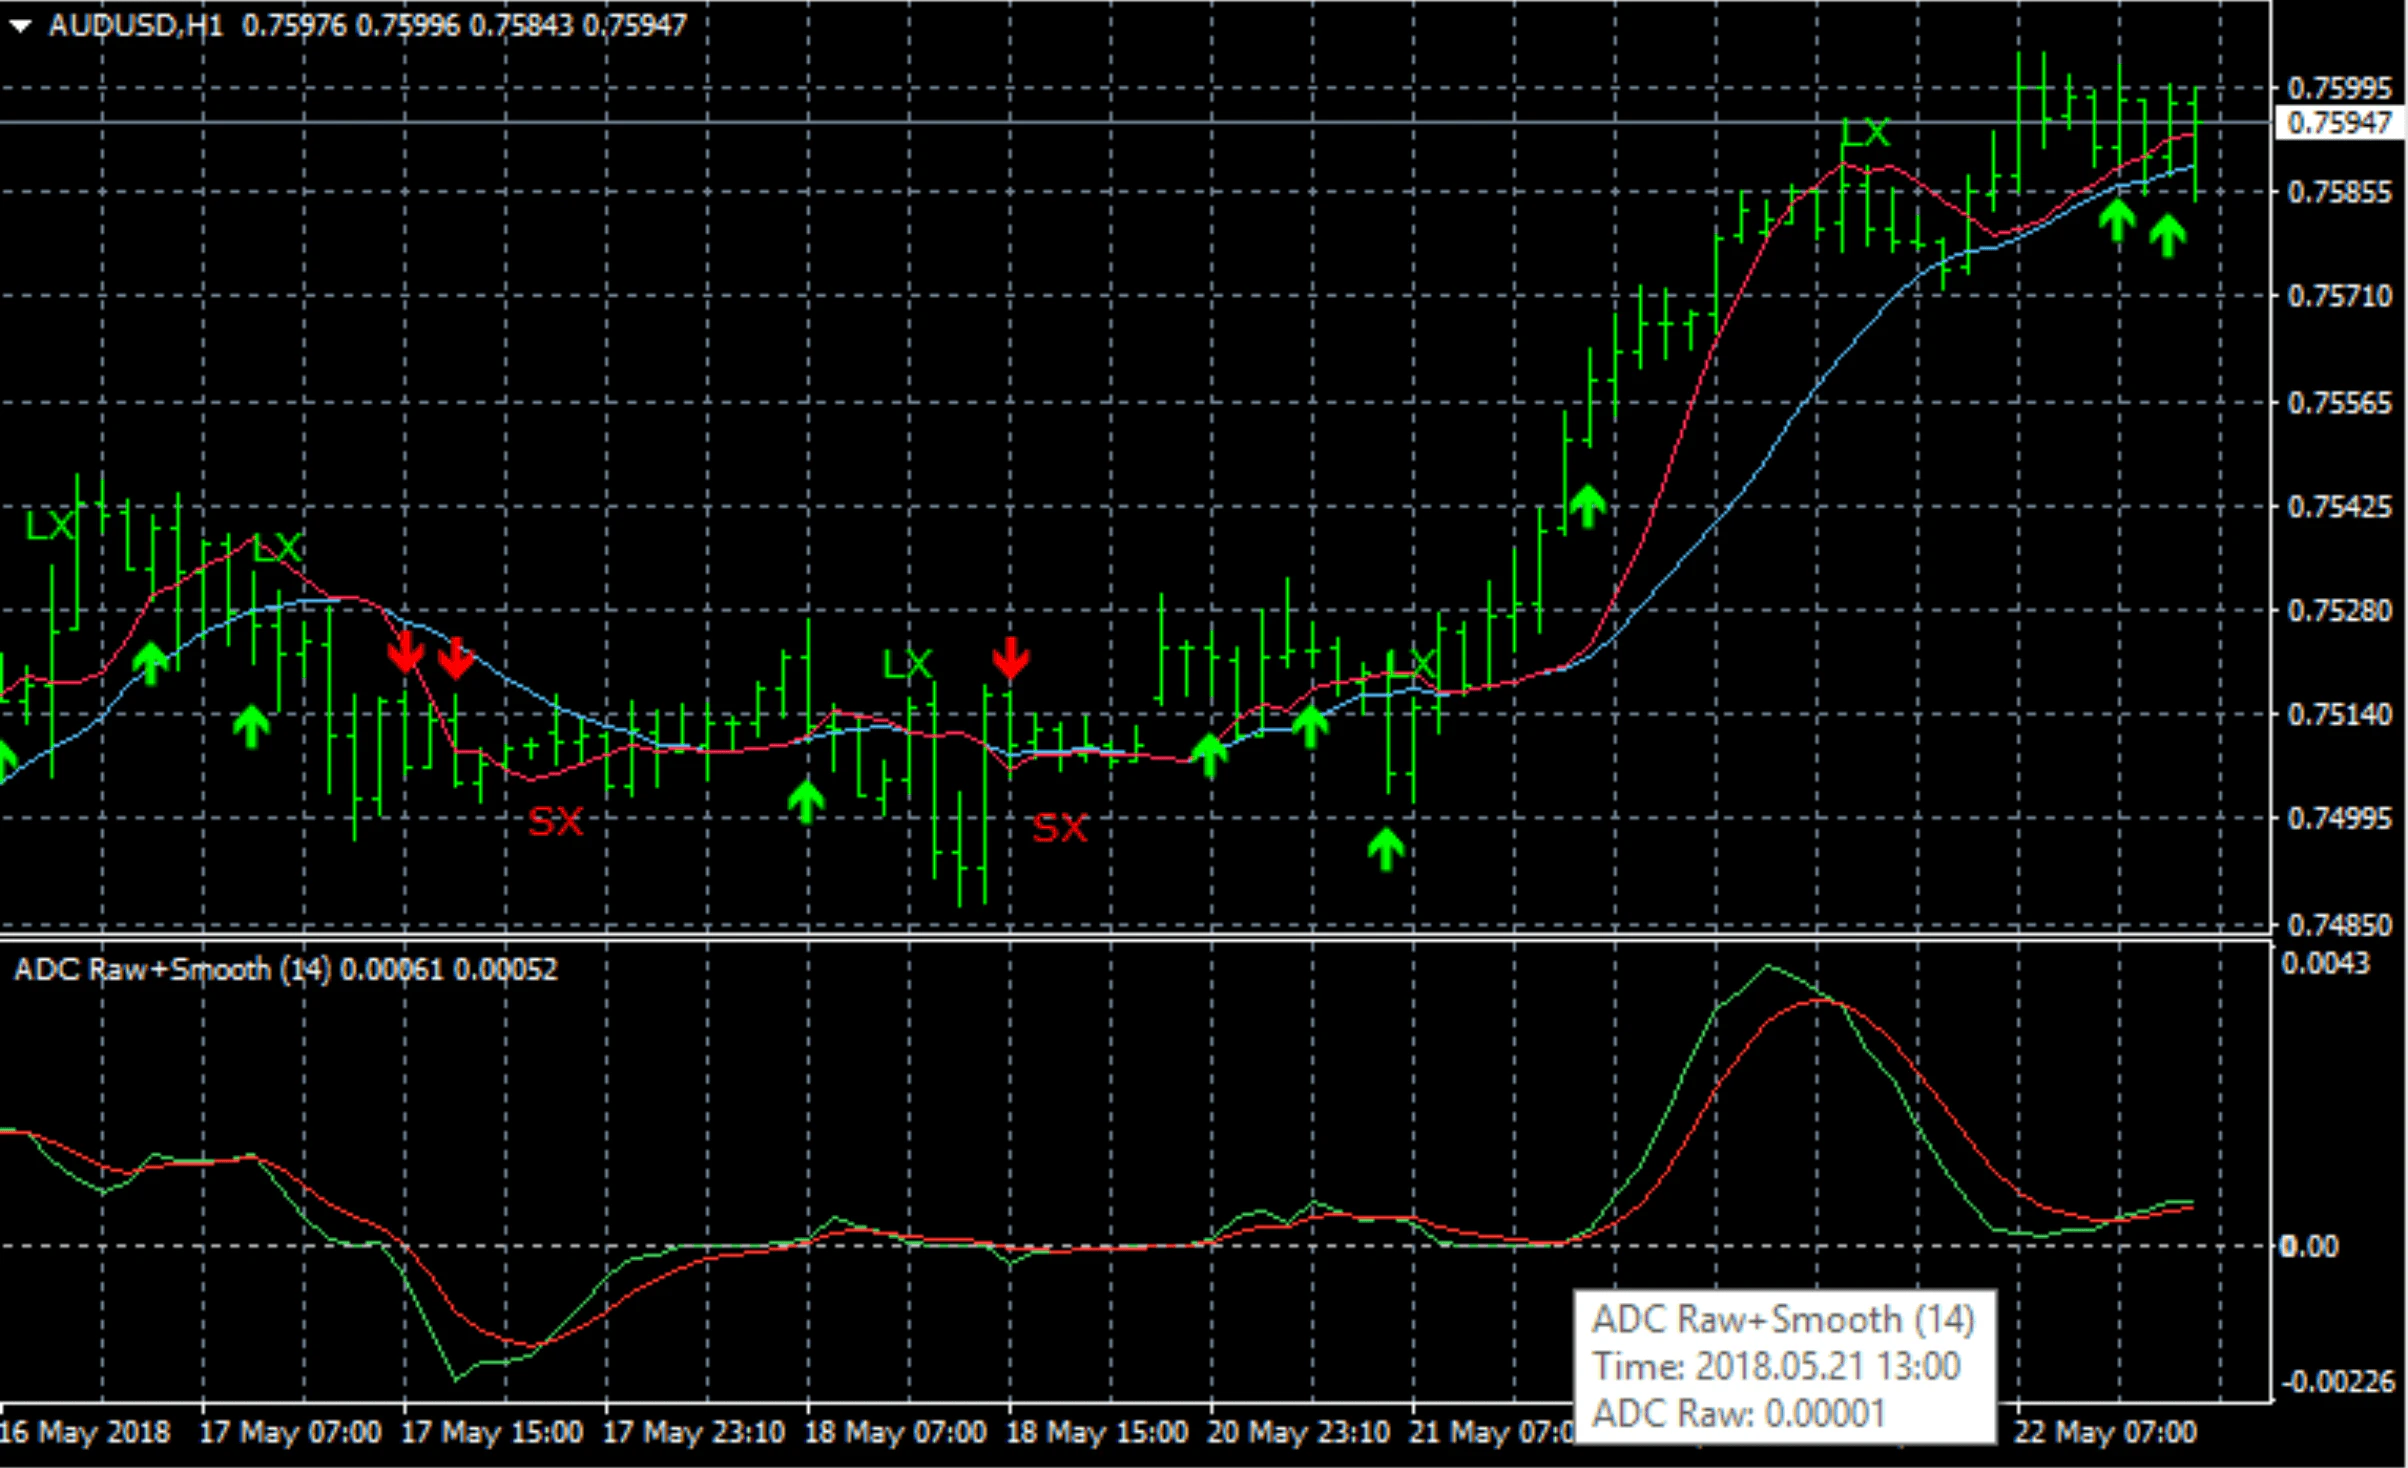Click the AUDUSD,H1 symbol title text
This screenshot has height=1468, width=2408.
[136, 25]
